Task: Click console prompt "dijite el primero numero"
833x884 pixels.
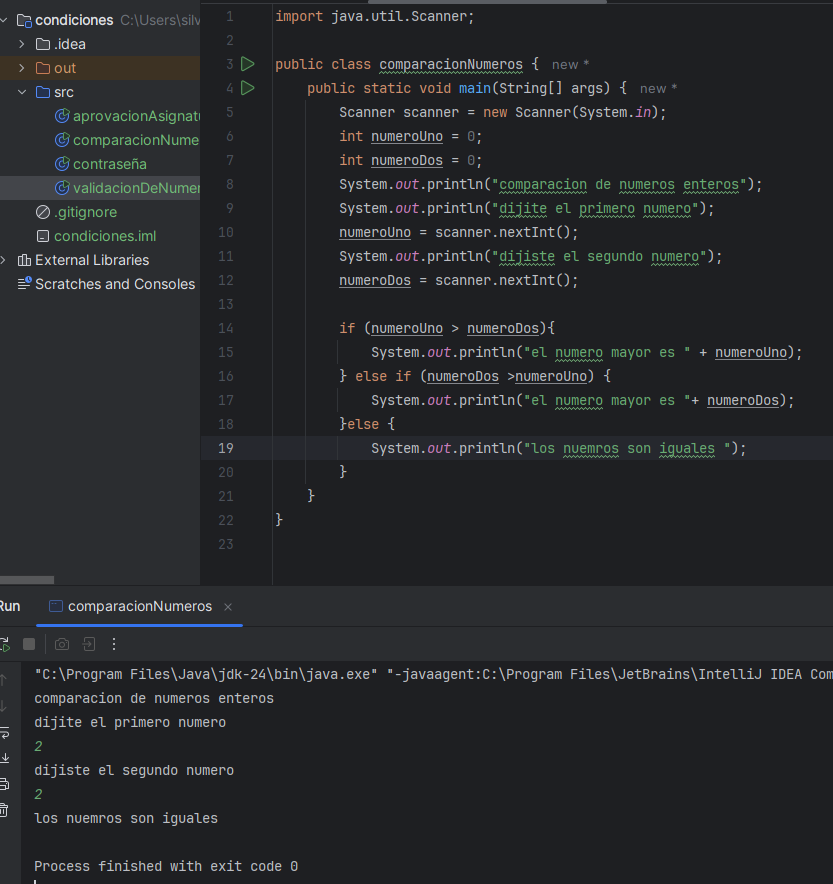Action: 130,723
